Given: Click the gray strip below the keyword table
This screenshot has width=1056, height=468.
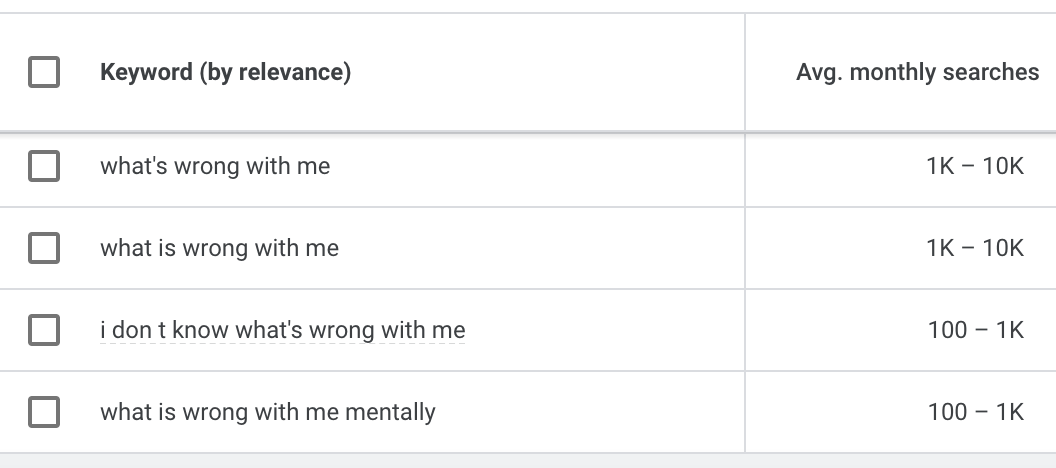Looking at the screenshot, I should (x=528, y=461).
